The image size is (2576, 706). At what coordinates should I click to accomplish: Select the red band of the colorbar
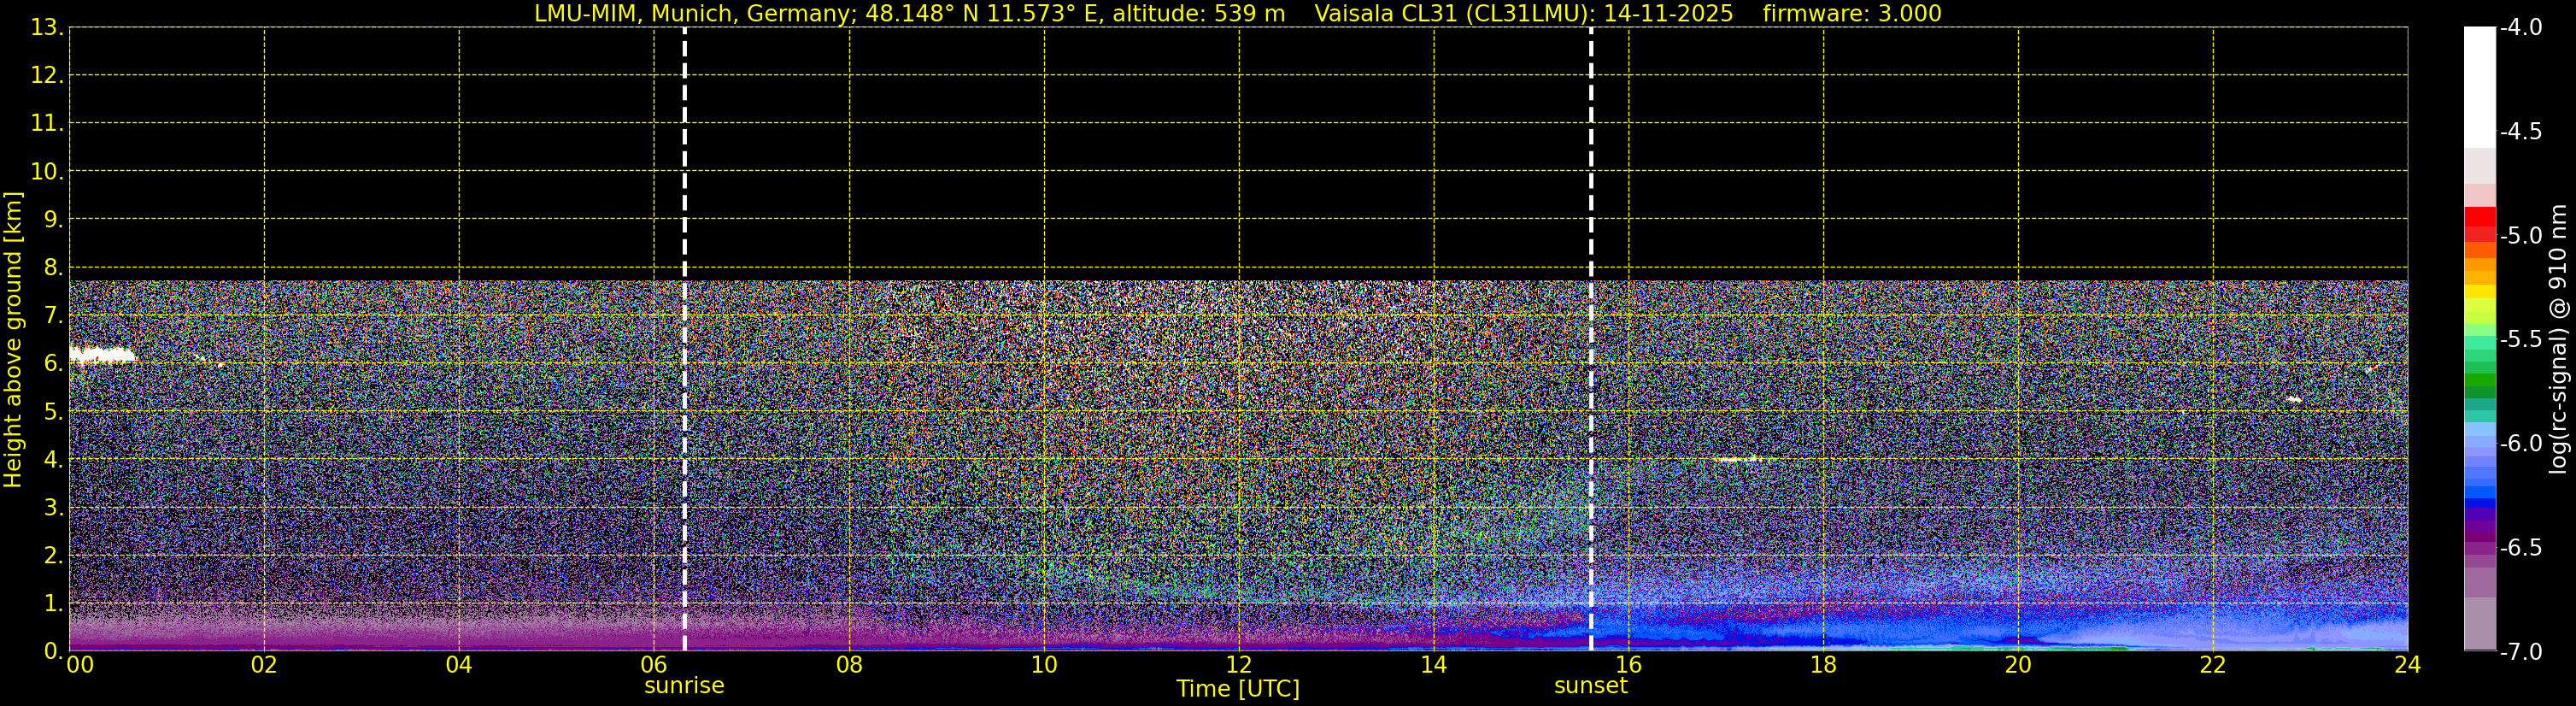[2479, 218]
